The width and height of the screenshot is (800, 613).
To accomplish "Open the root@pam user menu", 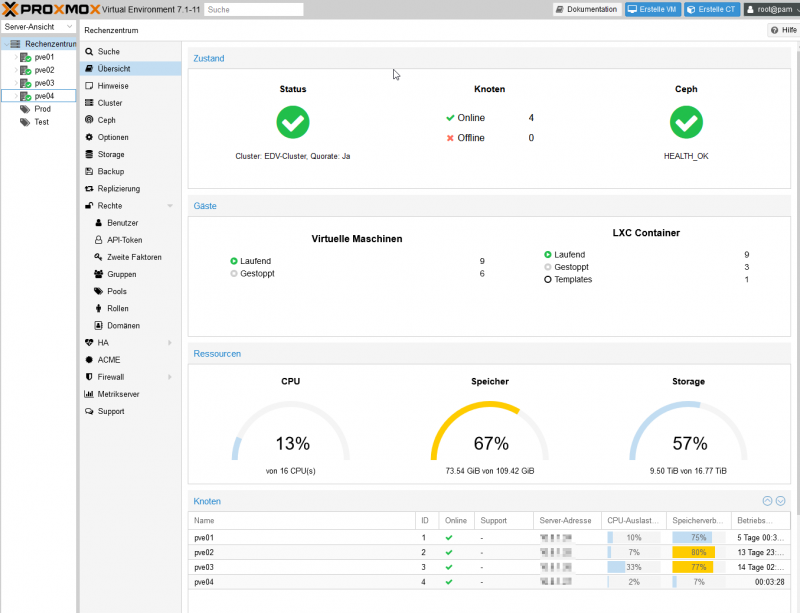I will (x=769, y=9).
